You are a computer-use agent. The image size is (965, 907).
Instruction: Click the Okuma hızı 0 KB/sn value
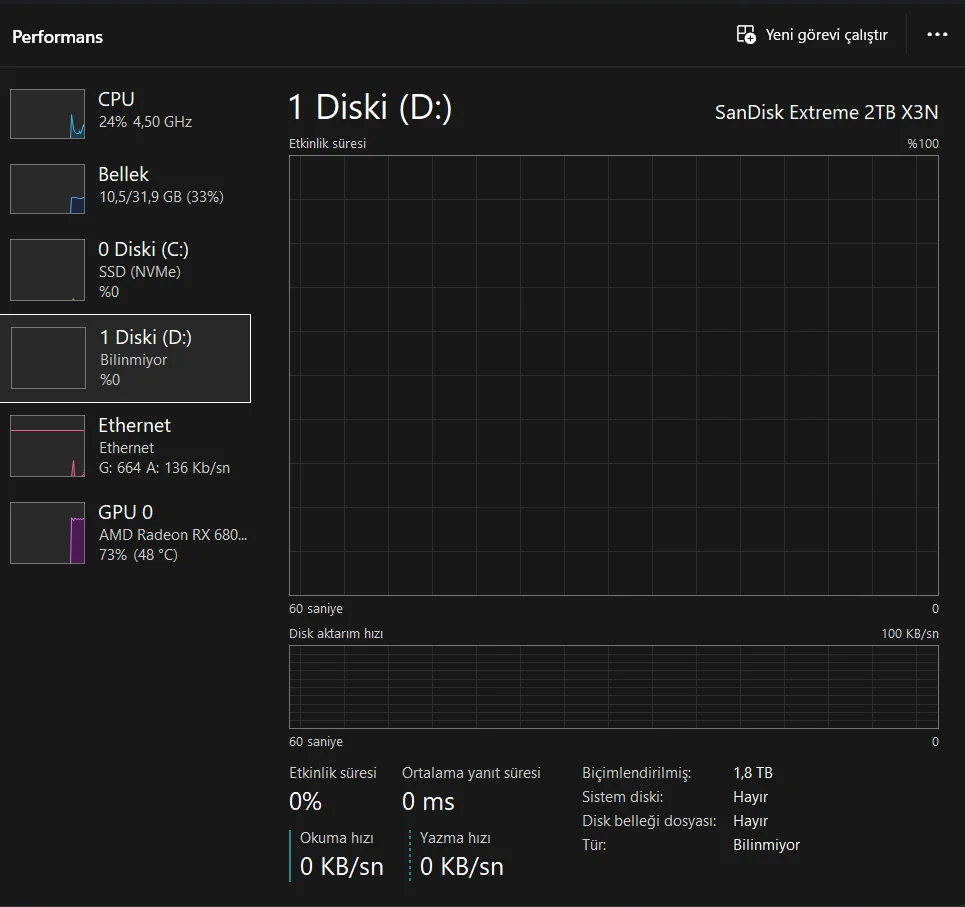341,866
